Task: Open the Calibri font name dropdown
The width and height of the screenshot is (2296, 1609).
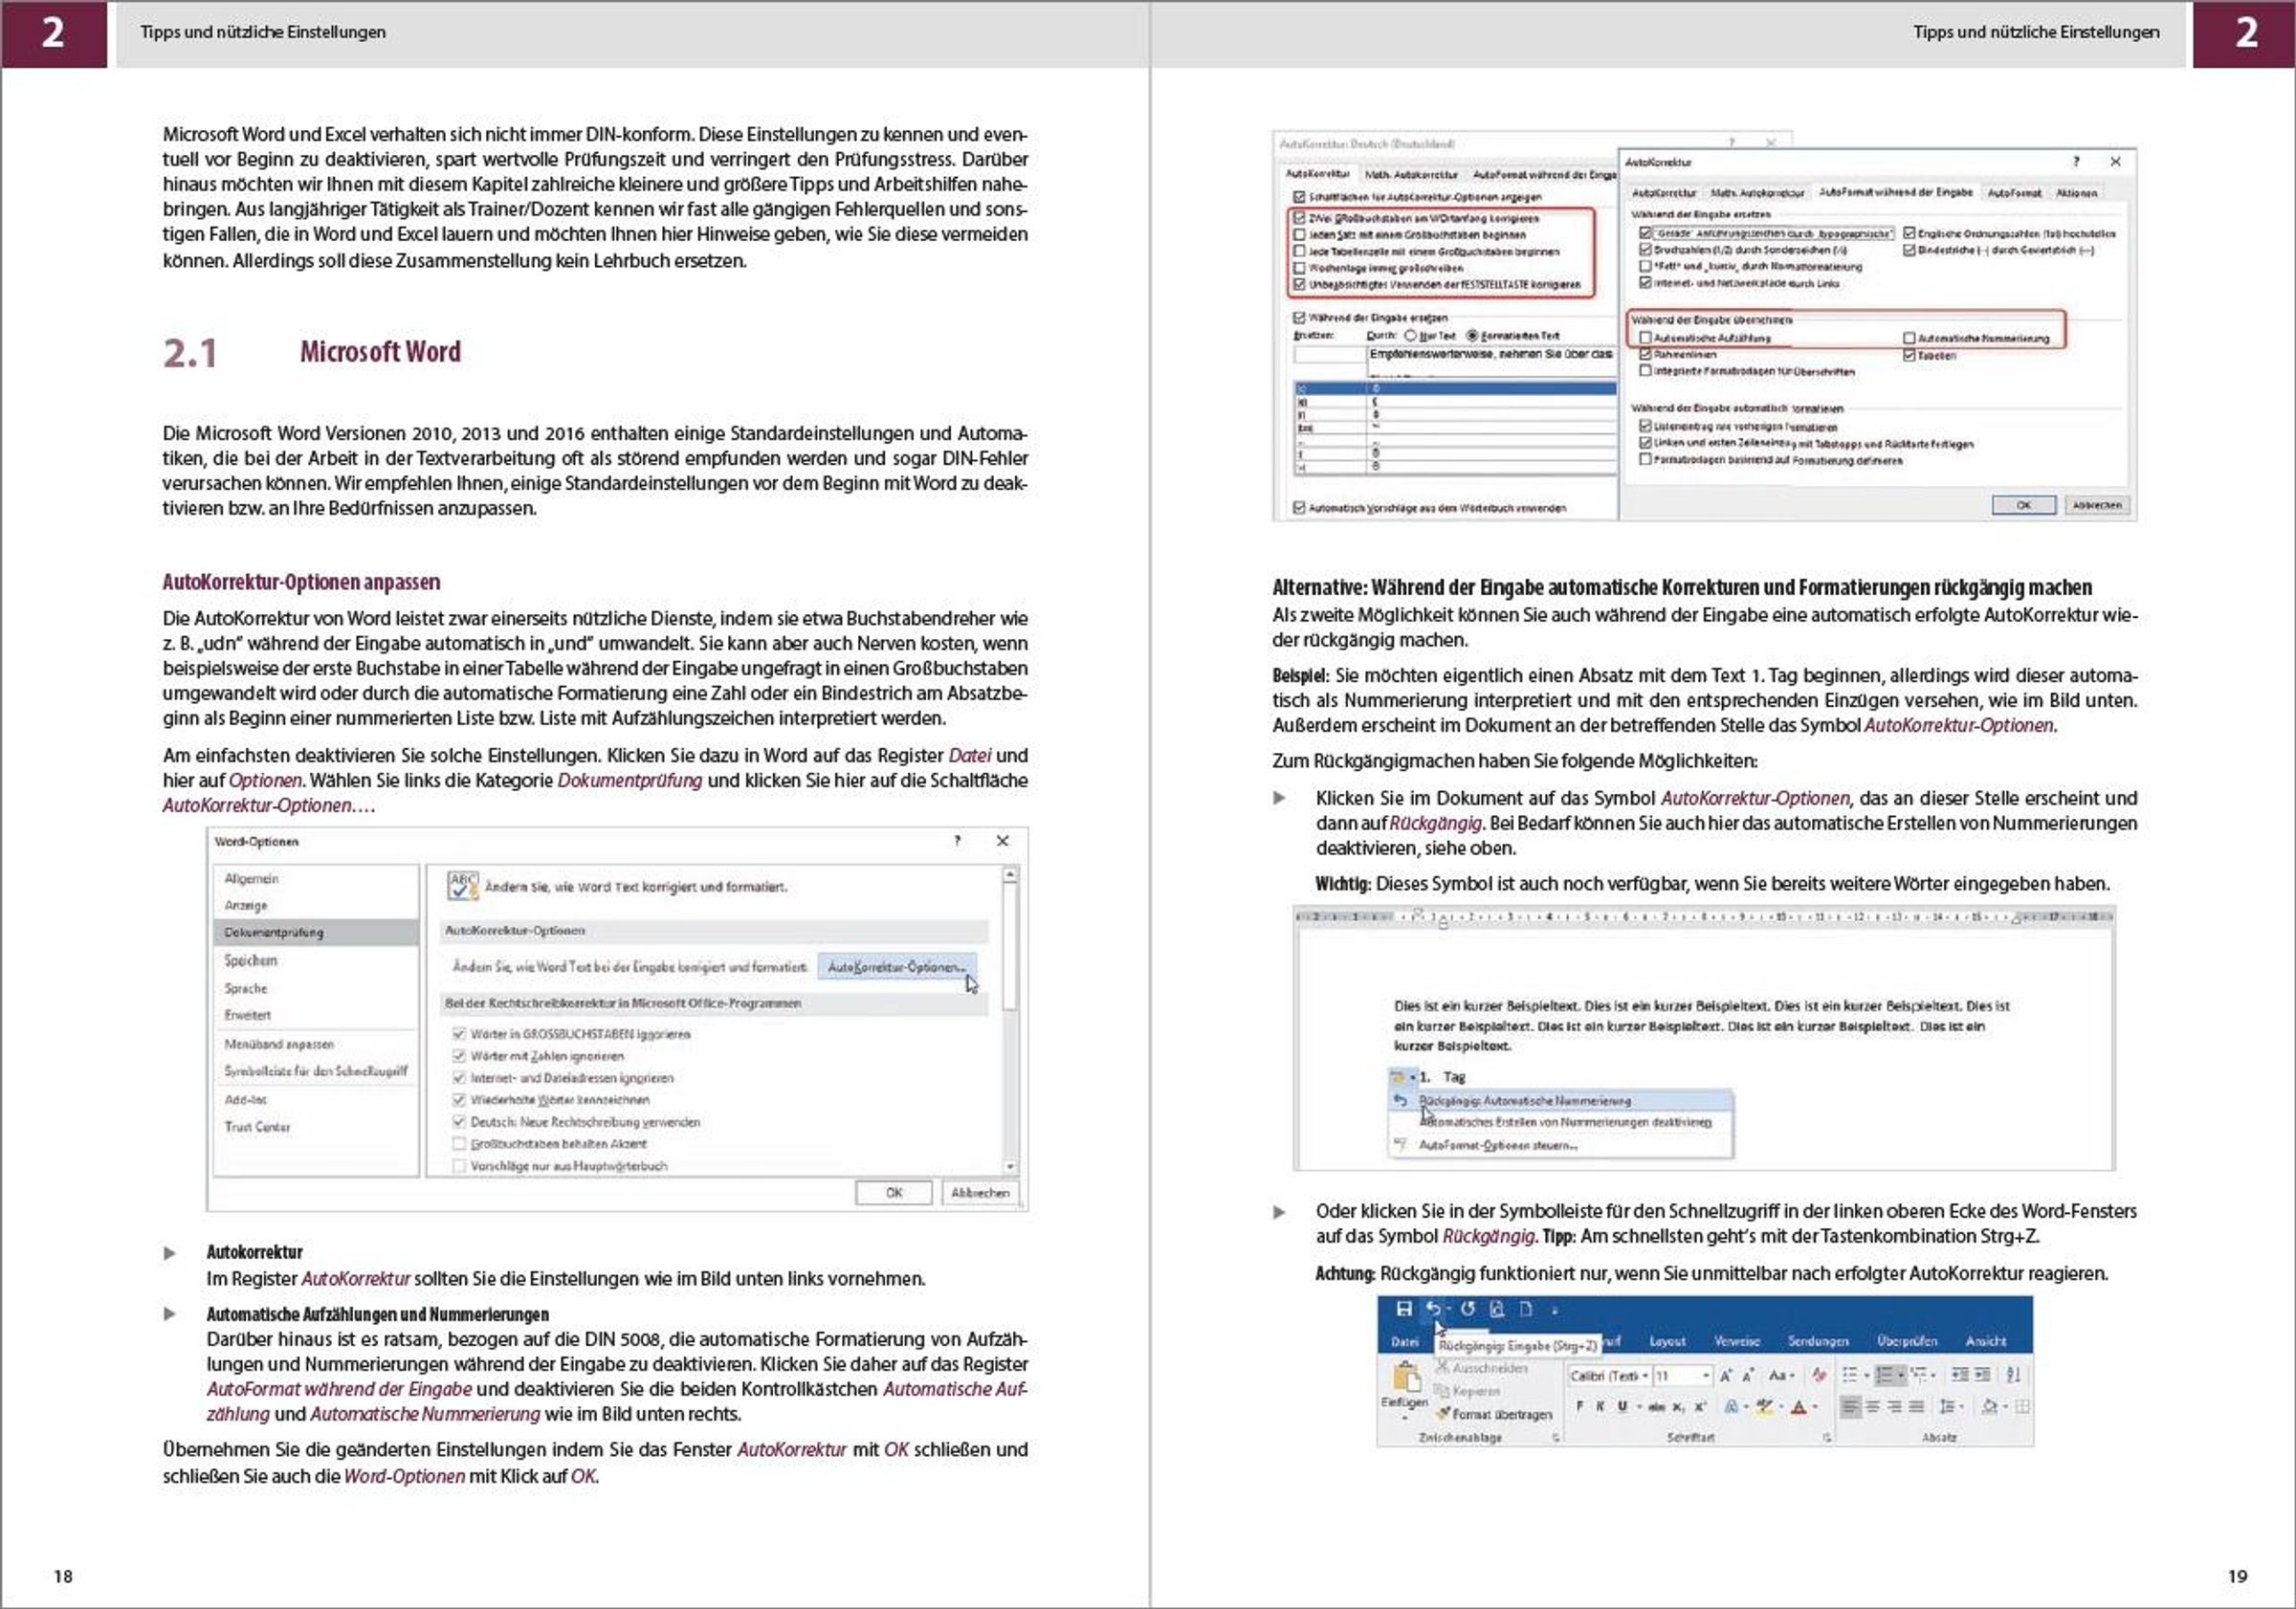Action: [1645, 1376]
